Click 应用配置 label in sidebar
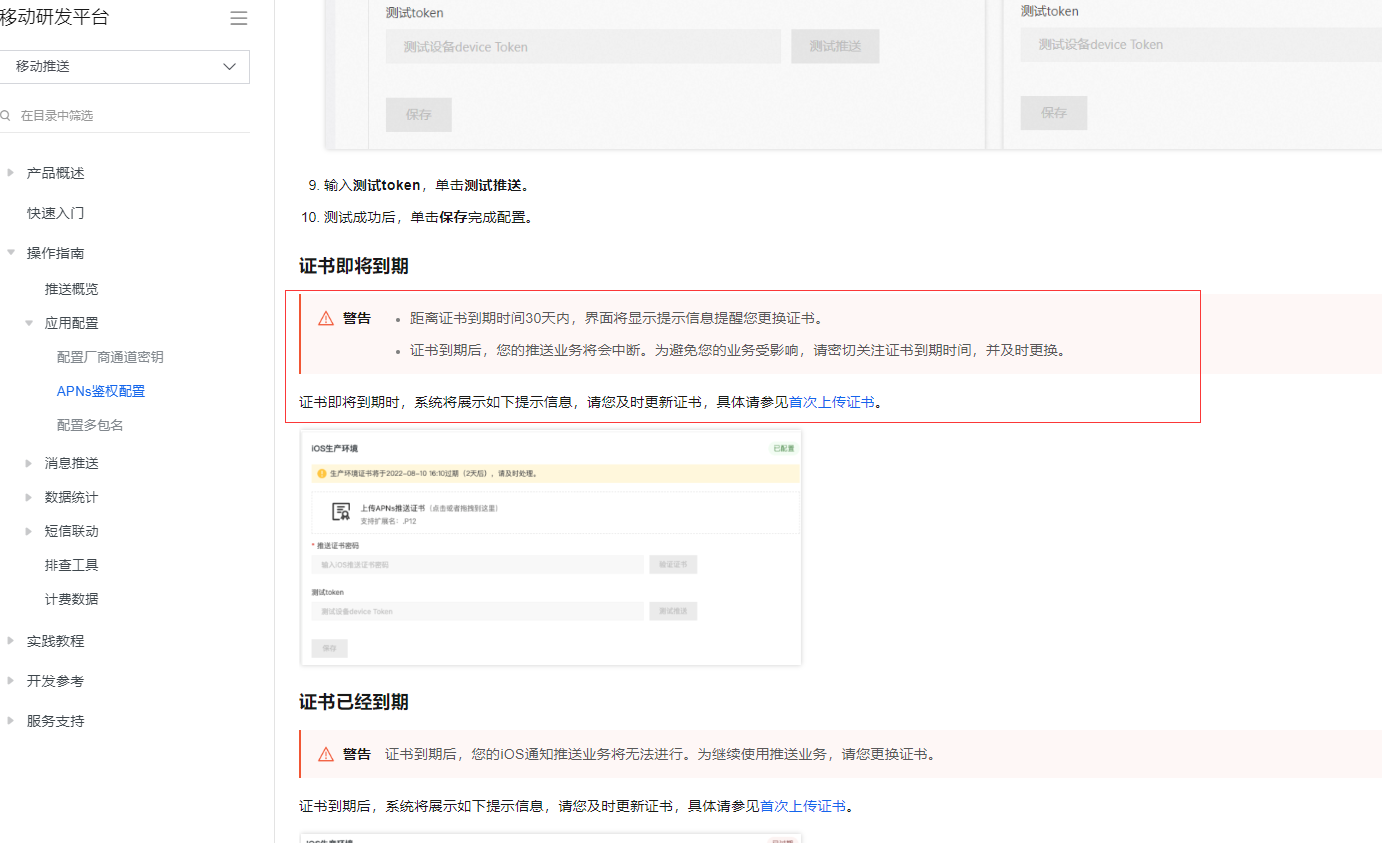The image size is (1382, 843). (x=72, y=323)
